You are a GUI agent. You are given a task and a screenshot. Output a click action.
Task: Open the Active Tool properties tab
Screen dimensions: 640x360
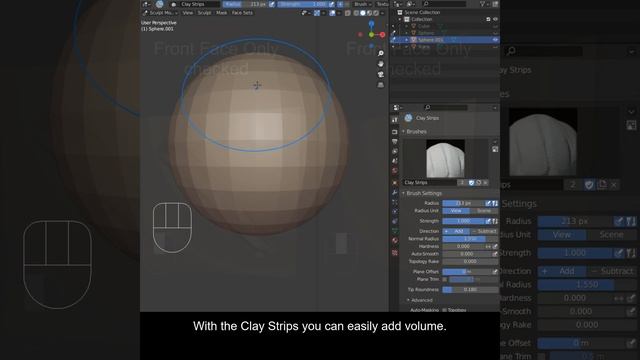(395, 120)
